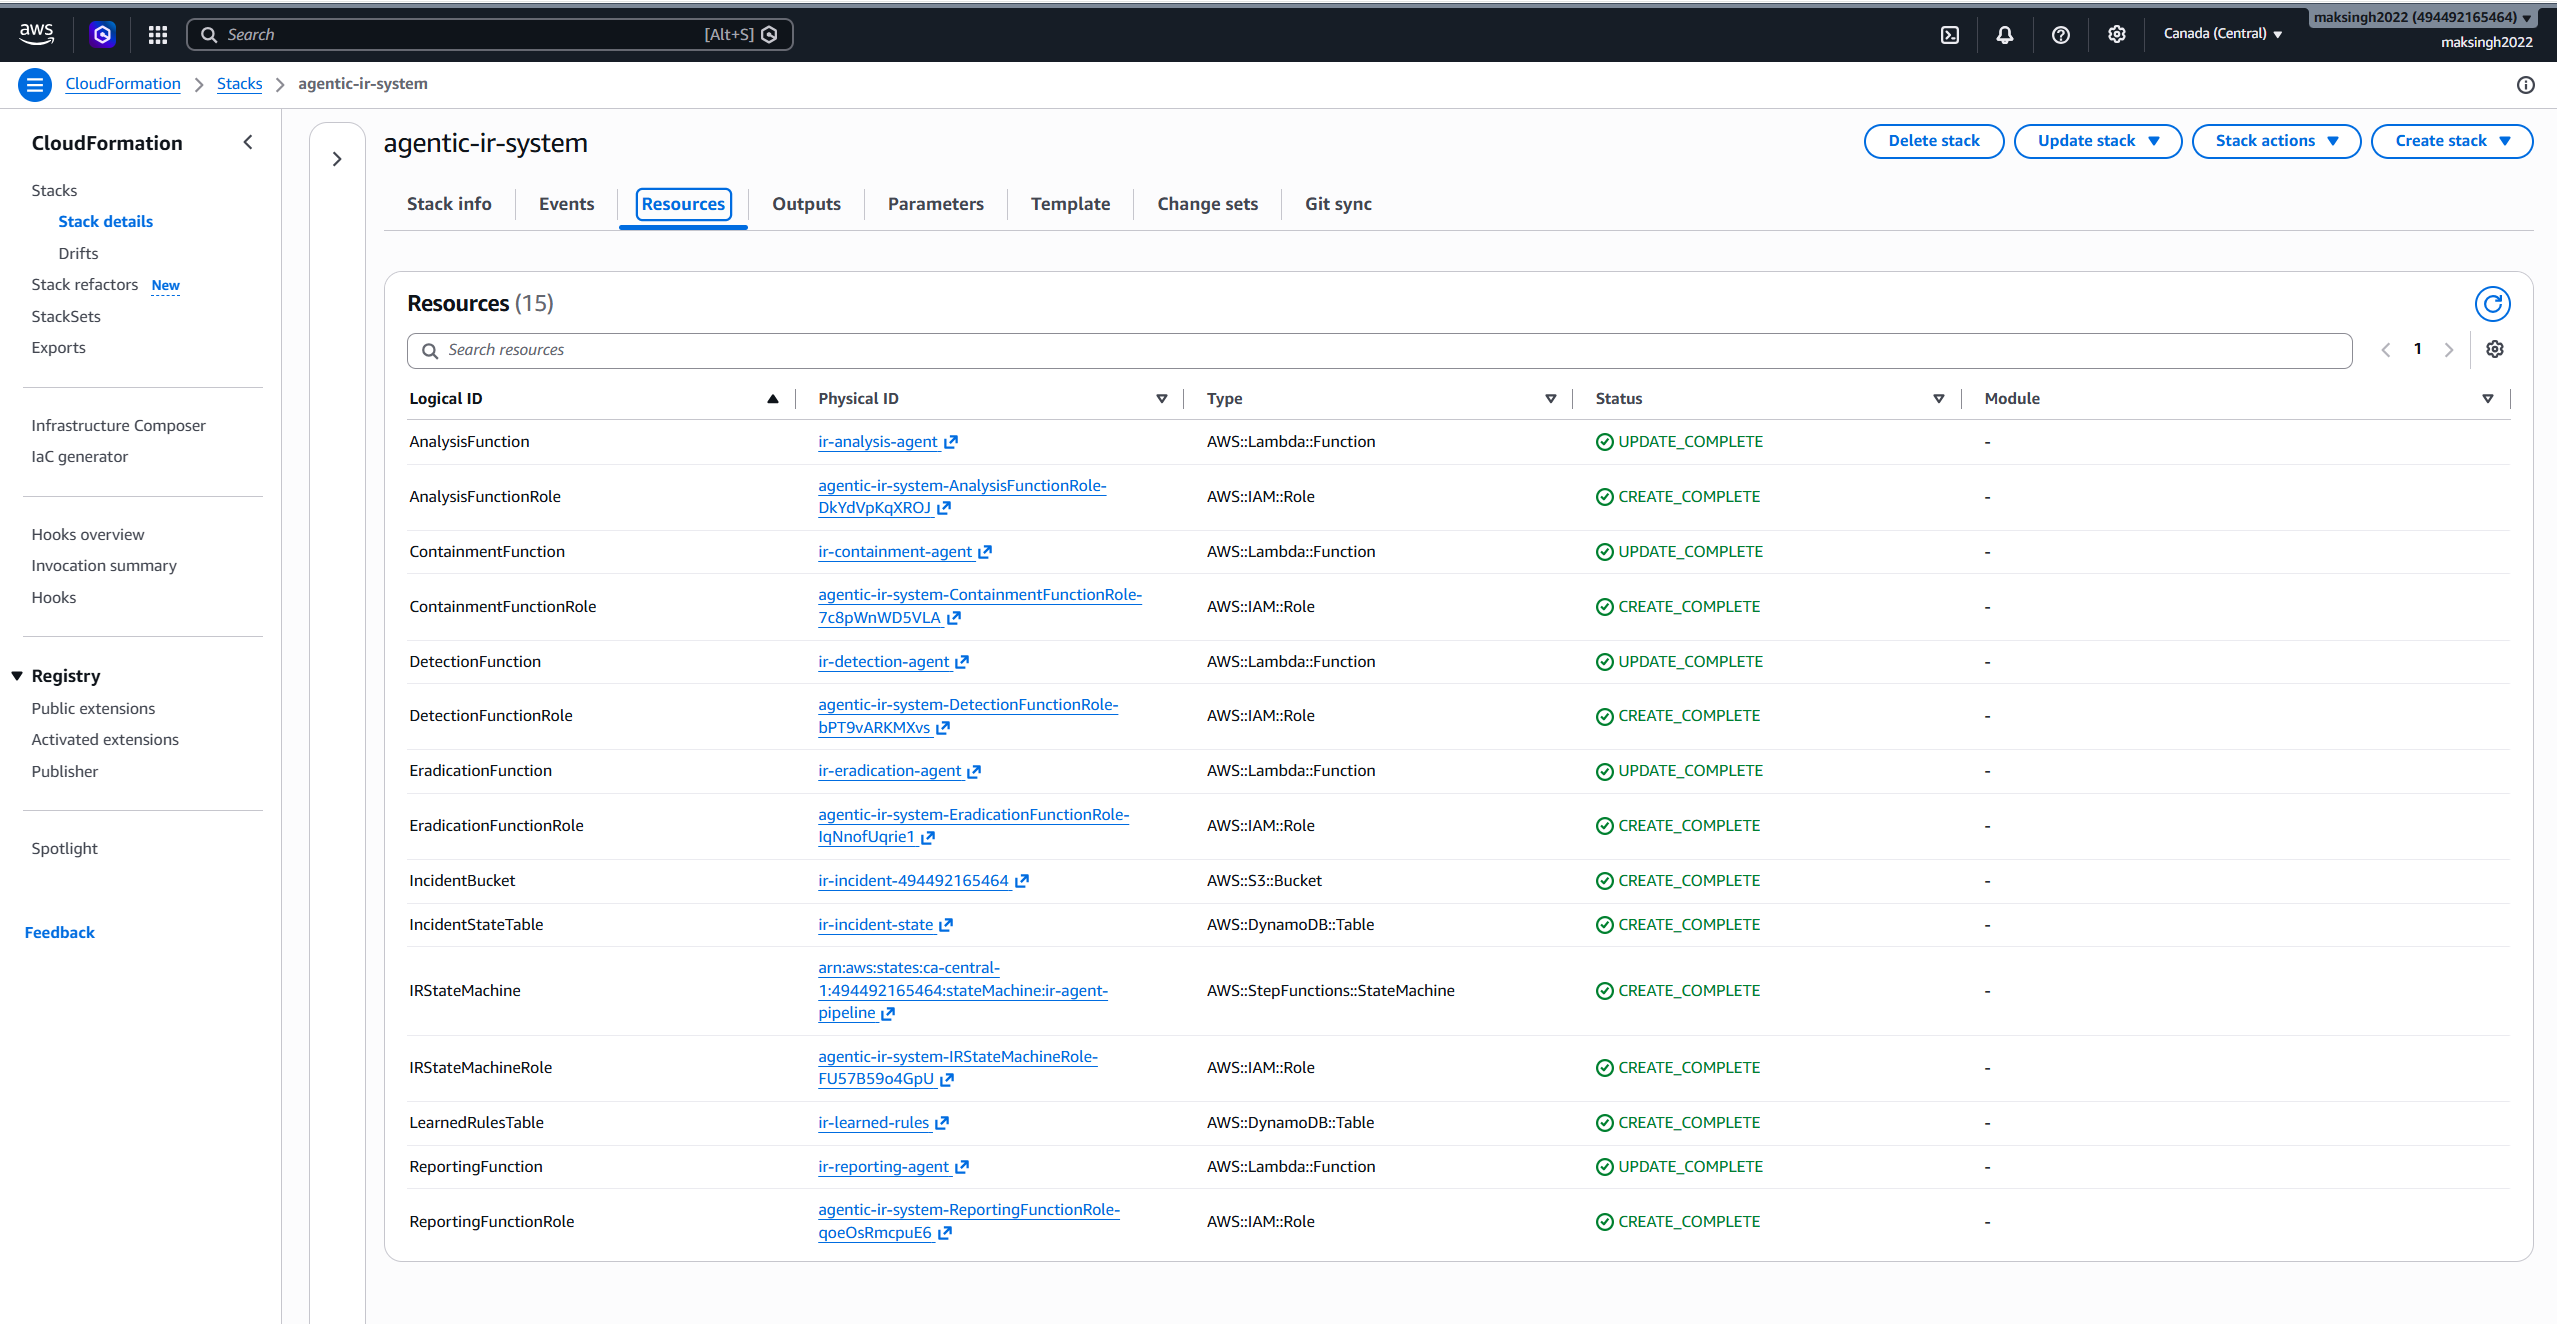
Task: Open Drifts in sidebar
Action: coord(78,253)
